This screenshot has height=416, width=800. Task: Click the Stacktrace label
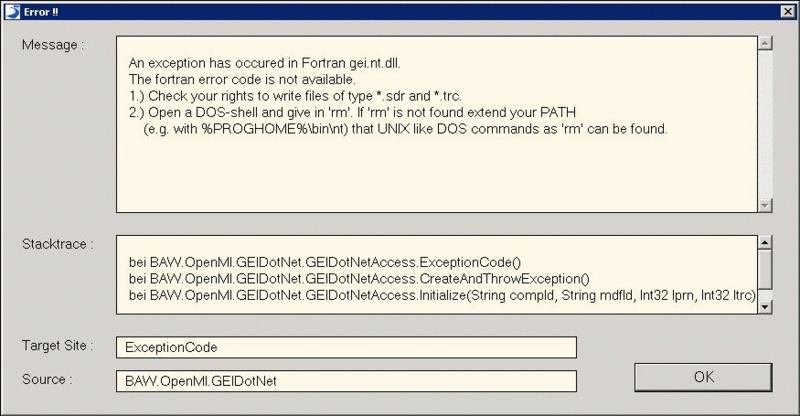(x=57, y=244)
